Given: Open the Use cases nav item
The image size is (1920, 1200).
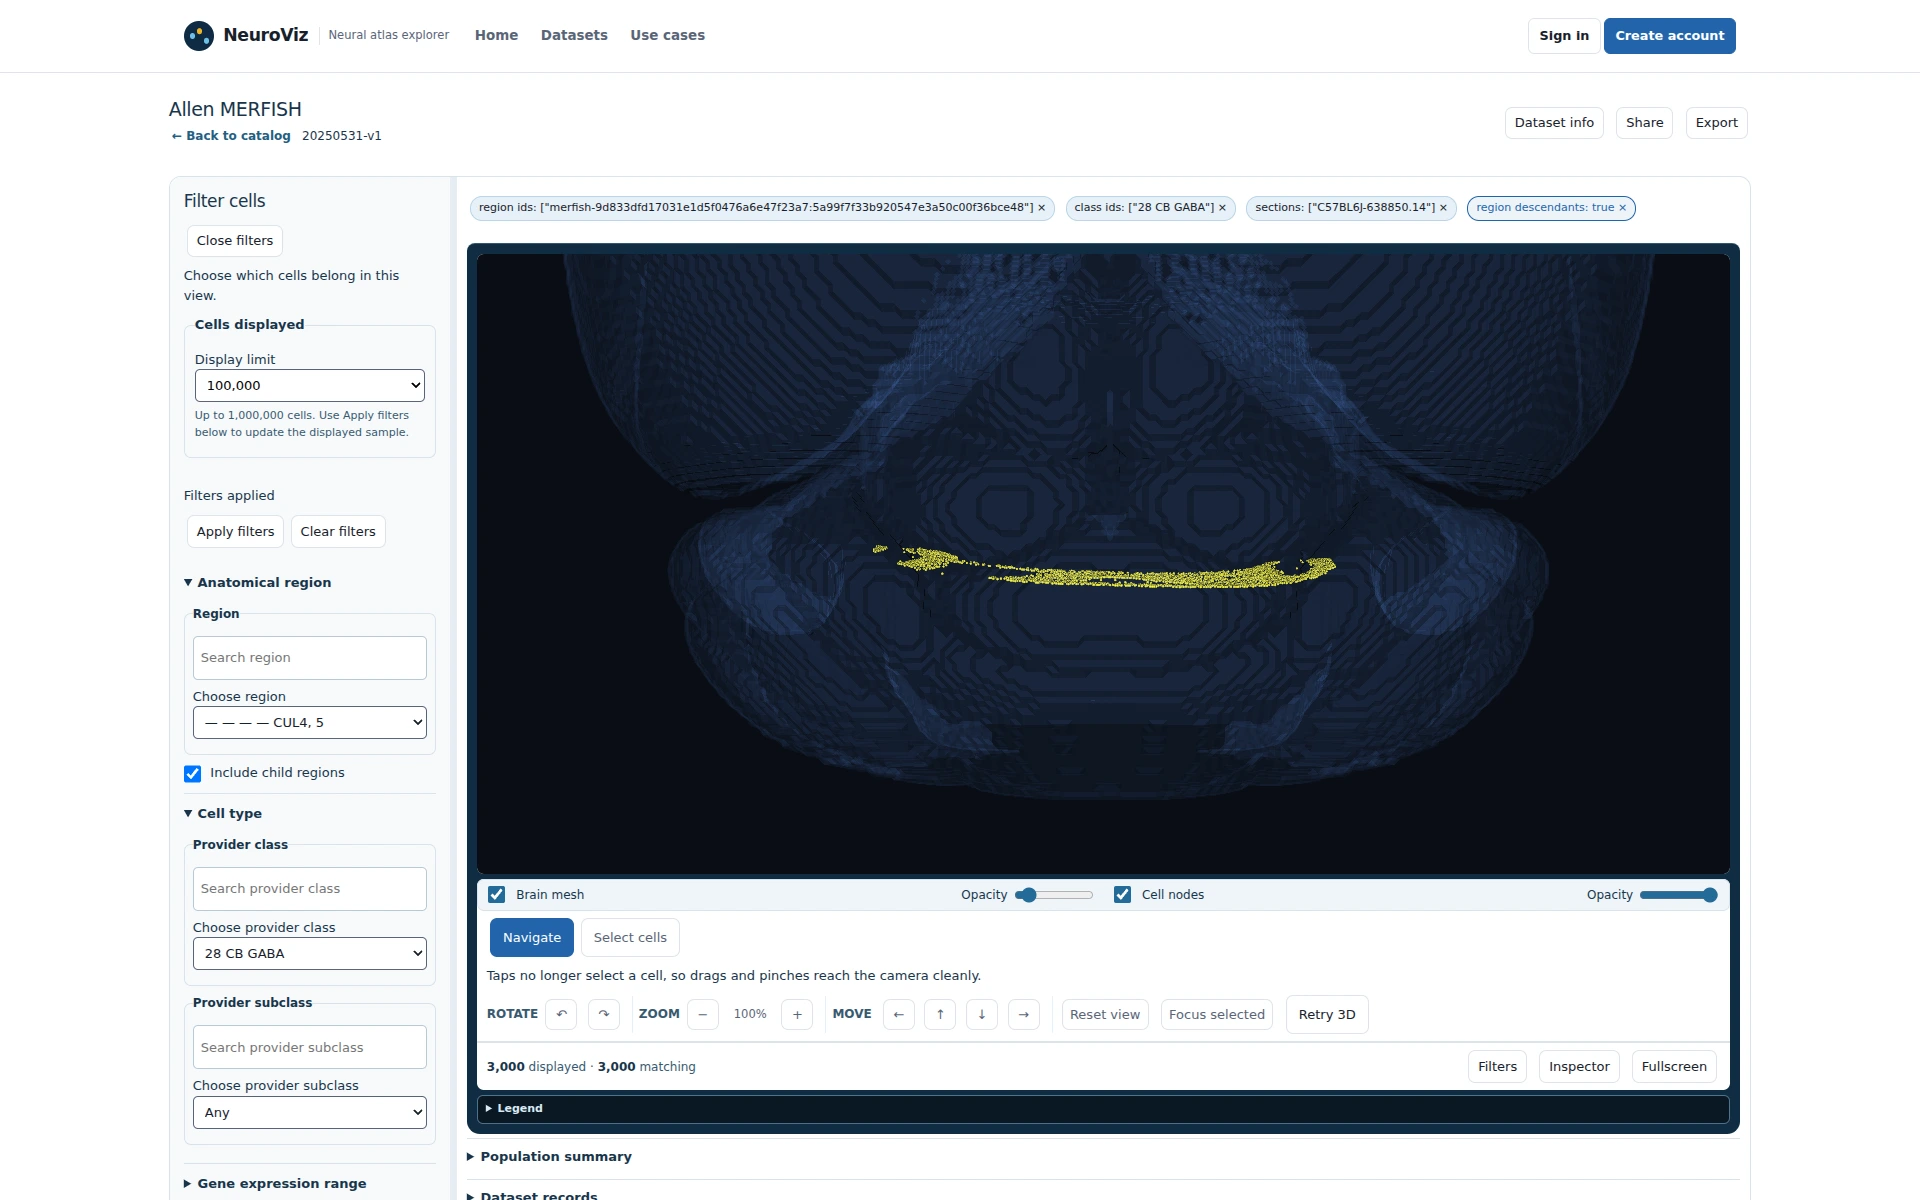Looking at the screenshot, I should click(x=667, y=36).
